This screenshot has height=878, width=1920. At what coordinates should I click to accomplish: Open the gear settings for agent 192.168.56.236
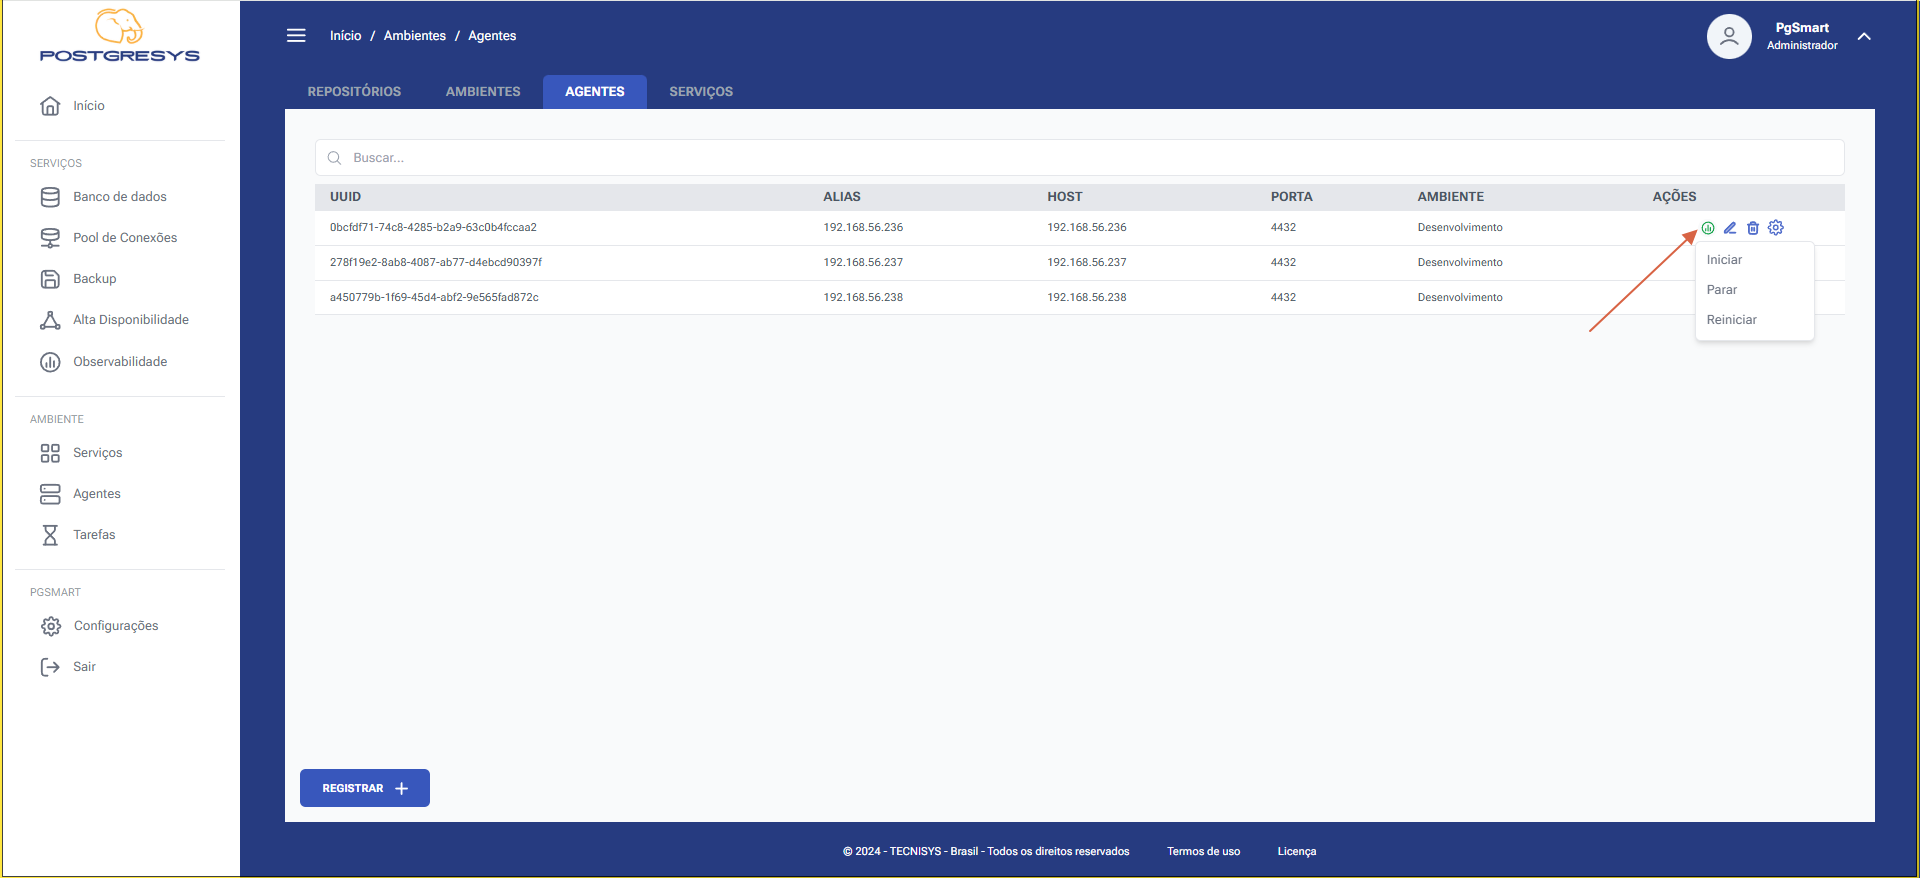(x=1776, y=228)
